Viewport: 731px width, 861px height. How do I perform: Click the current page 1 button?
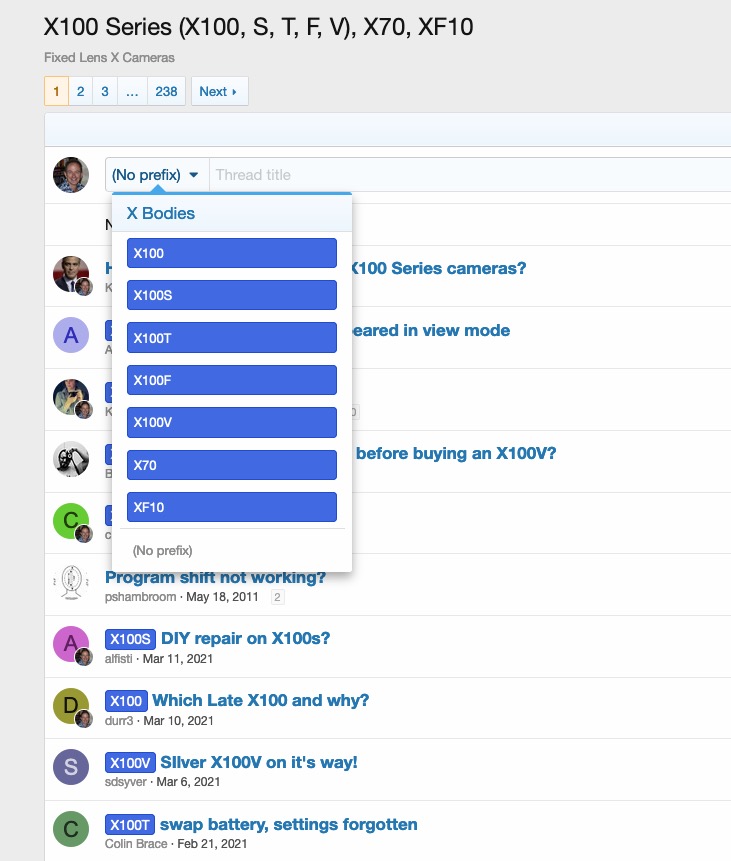tap(57, 91)
